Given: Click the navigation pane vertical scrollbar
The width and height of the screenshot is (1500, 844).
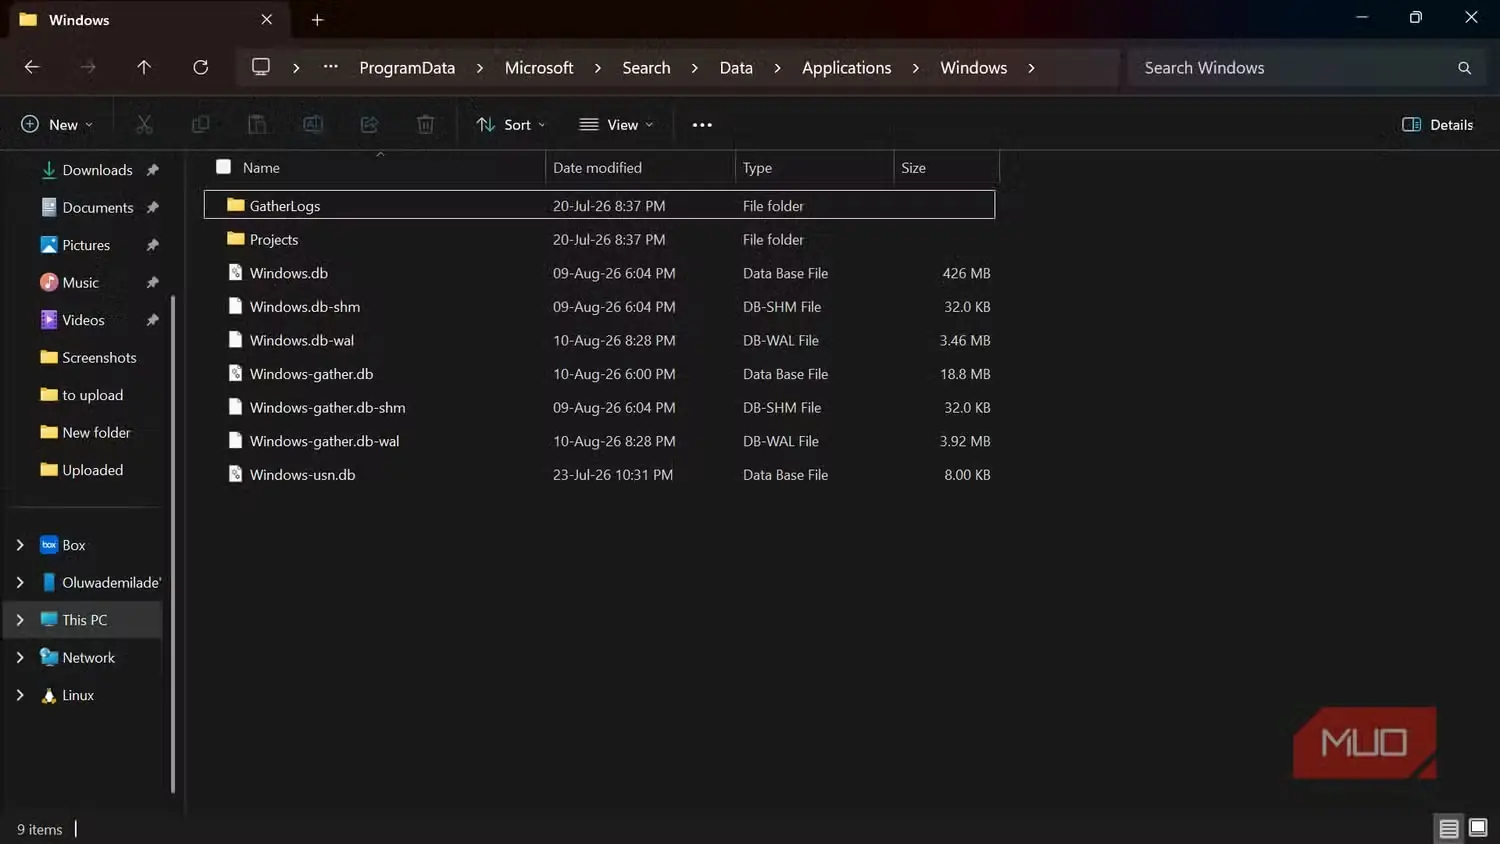Looking at the screenshot, I should tap(173, 543).
